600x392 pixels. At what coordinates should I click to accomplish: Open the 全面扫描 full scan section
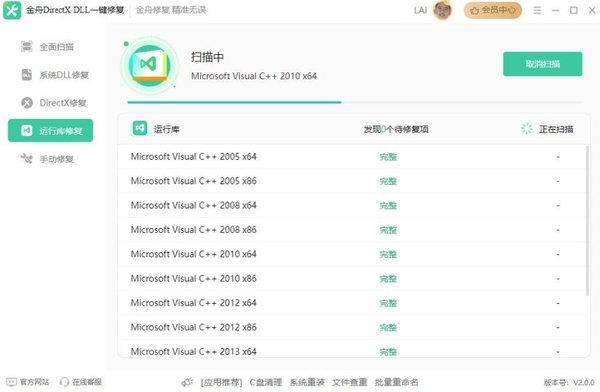[47, 47]
